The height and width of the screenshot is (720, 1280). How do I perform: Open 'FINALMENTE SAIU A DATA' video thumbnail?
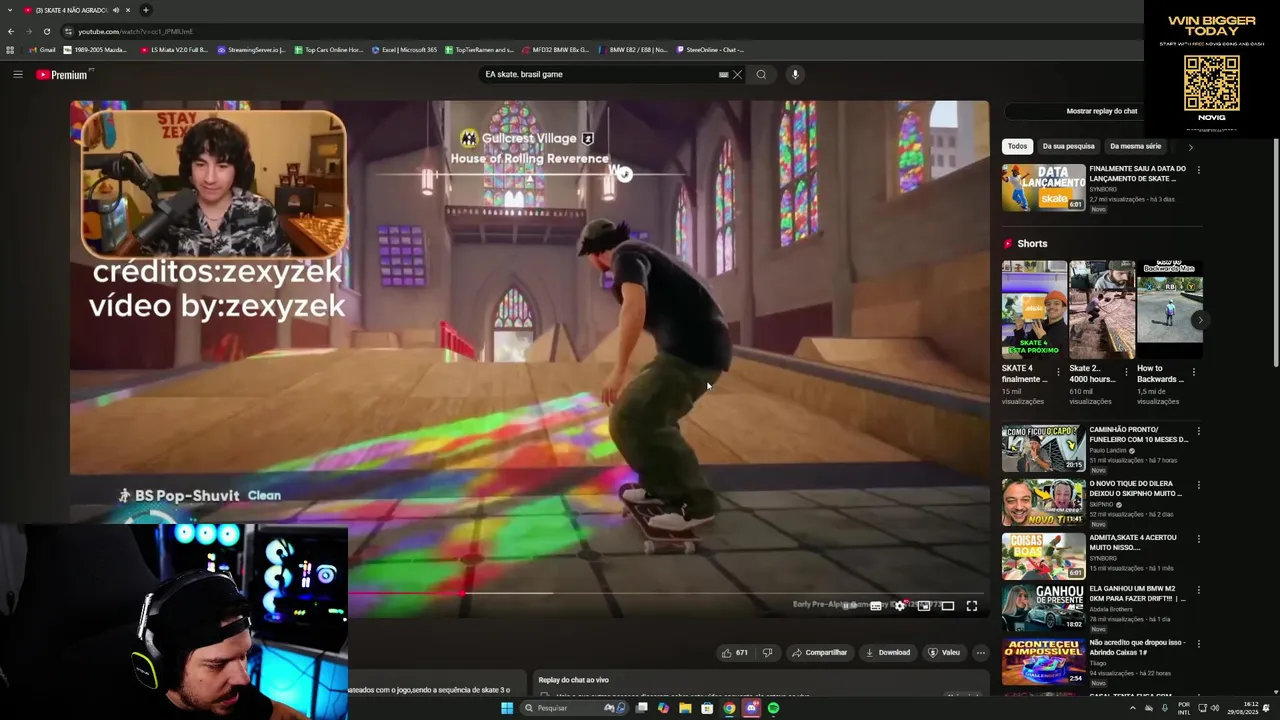coord(1044,188)
